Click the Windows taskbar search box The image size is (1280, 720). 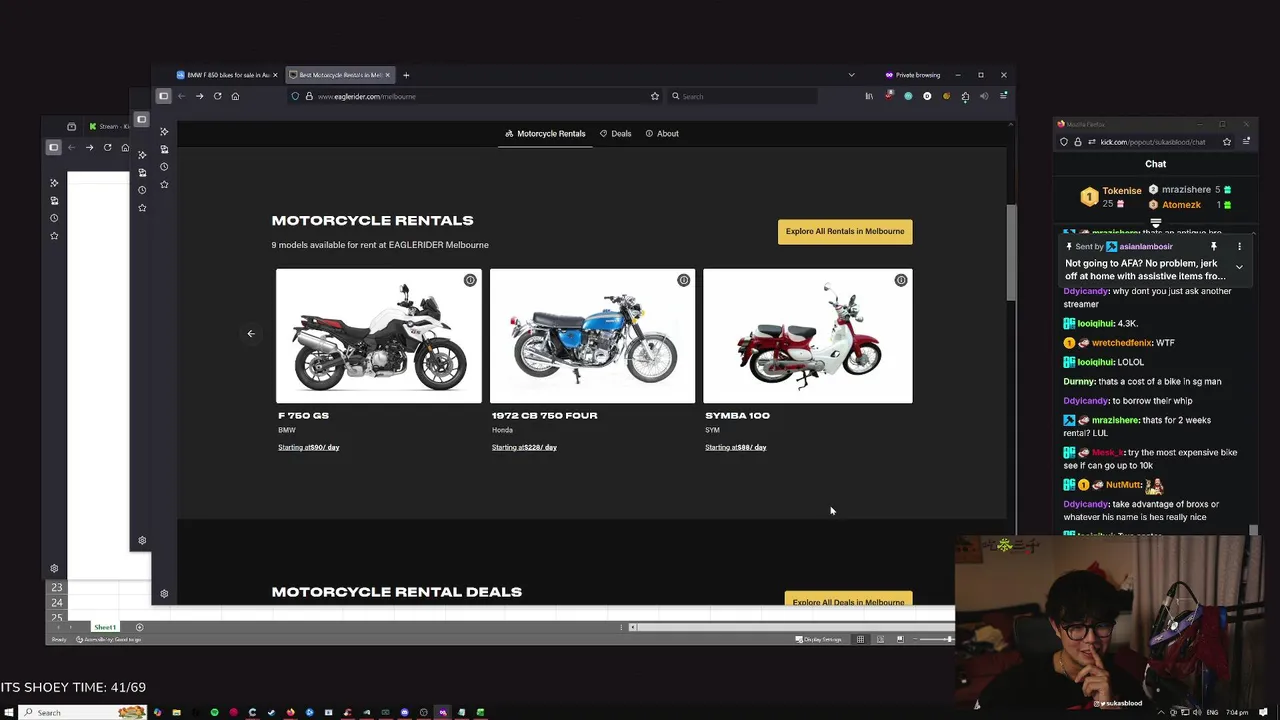coord(83,712)
